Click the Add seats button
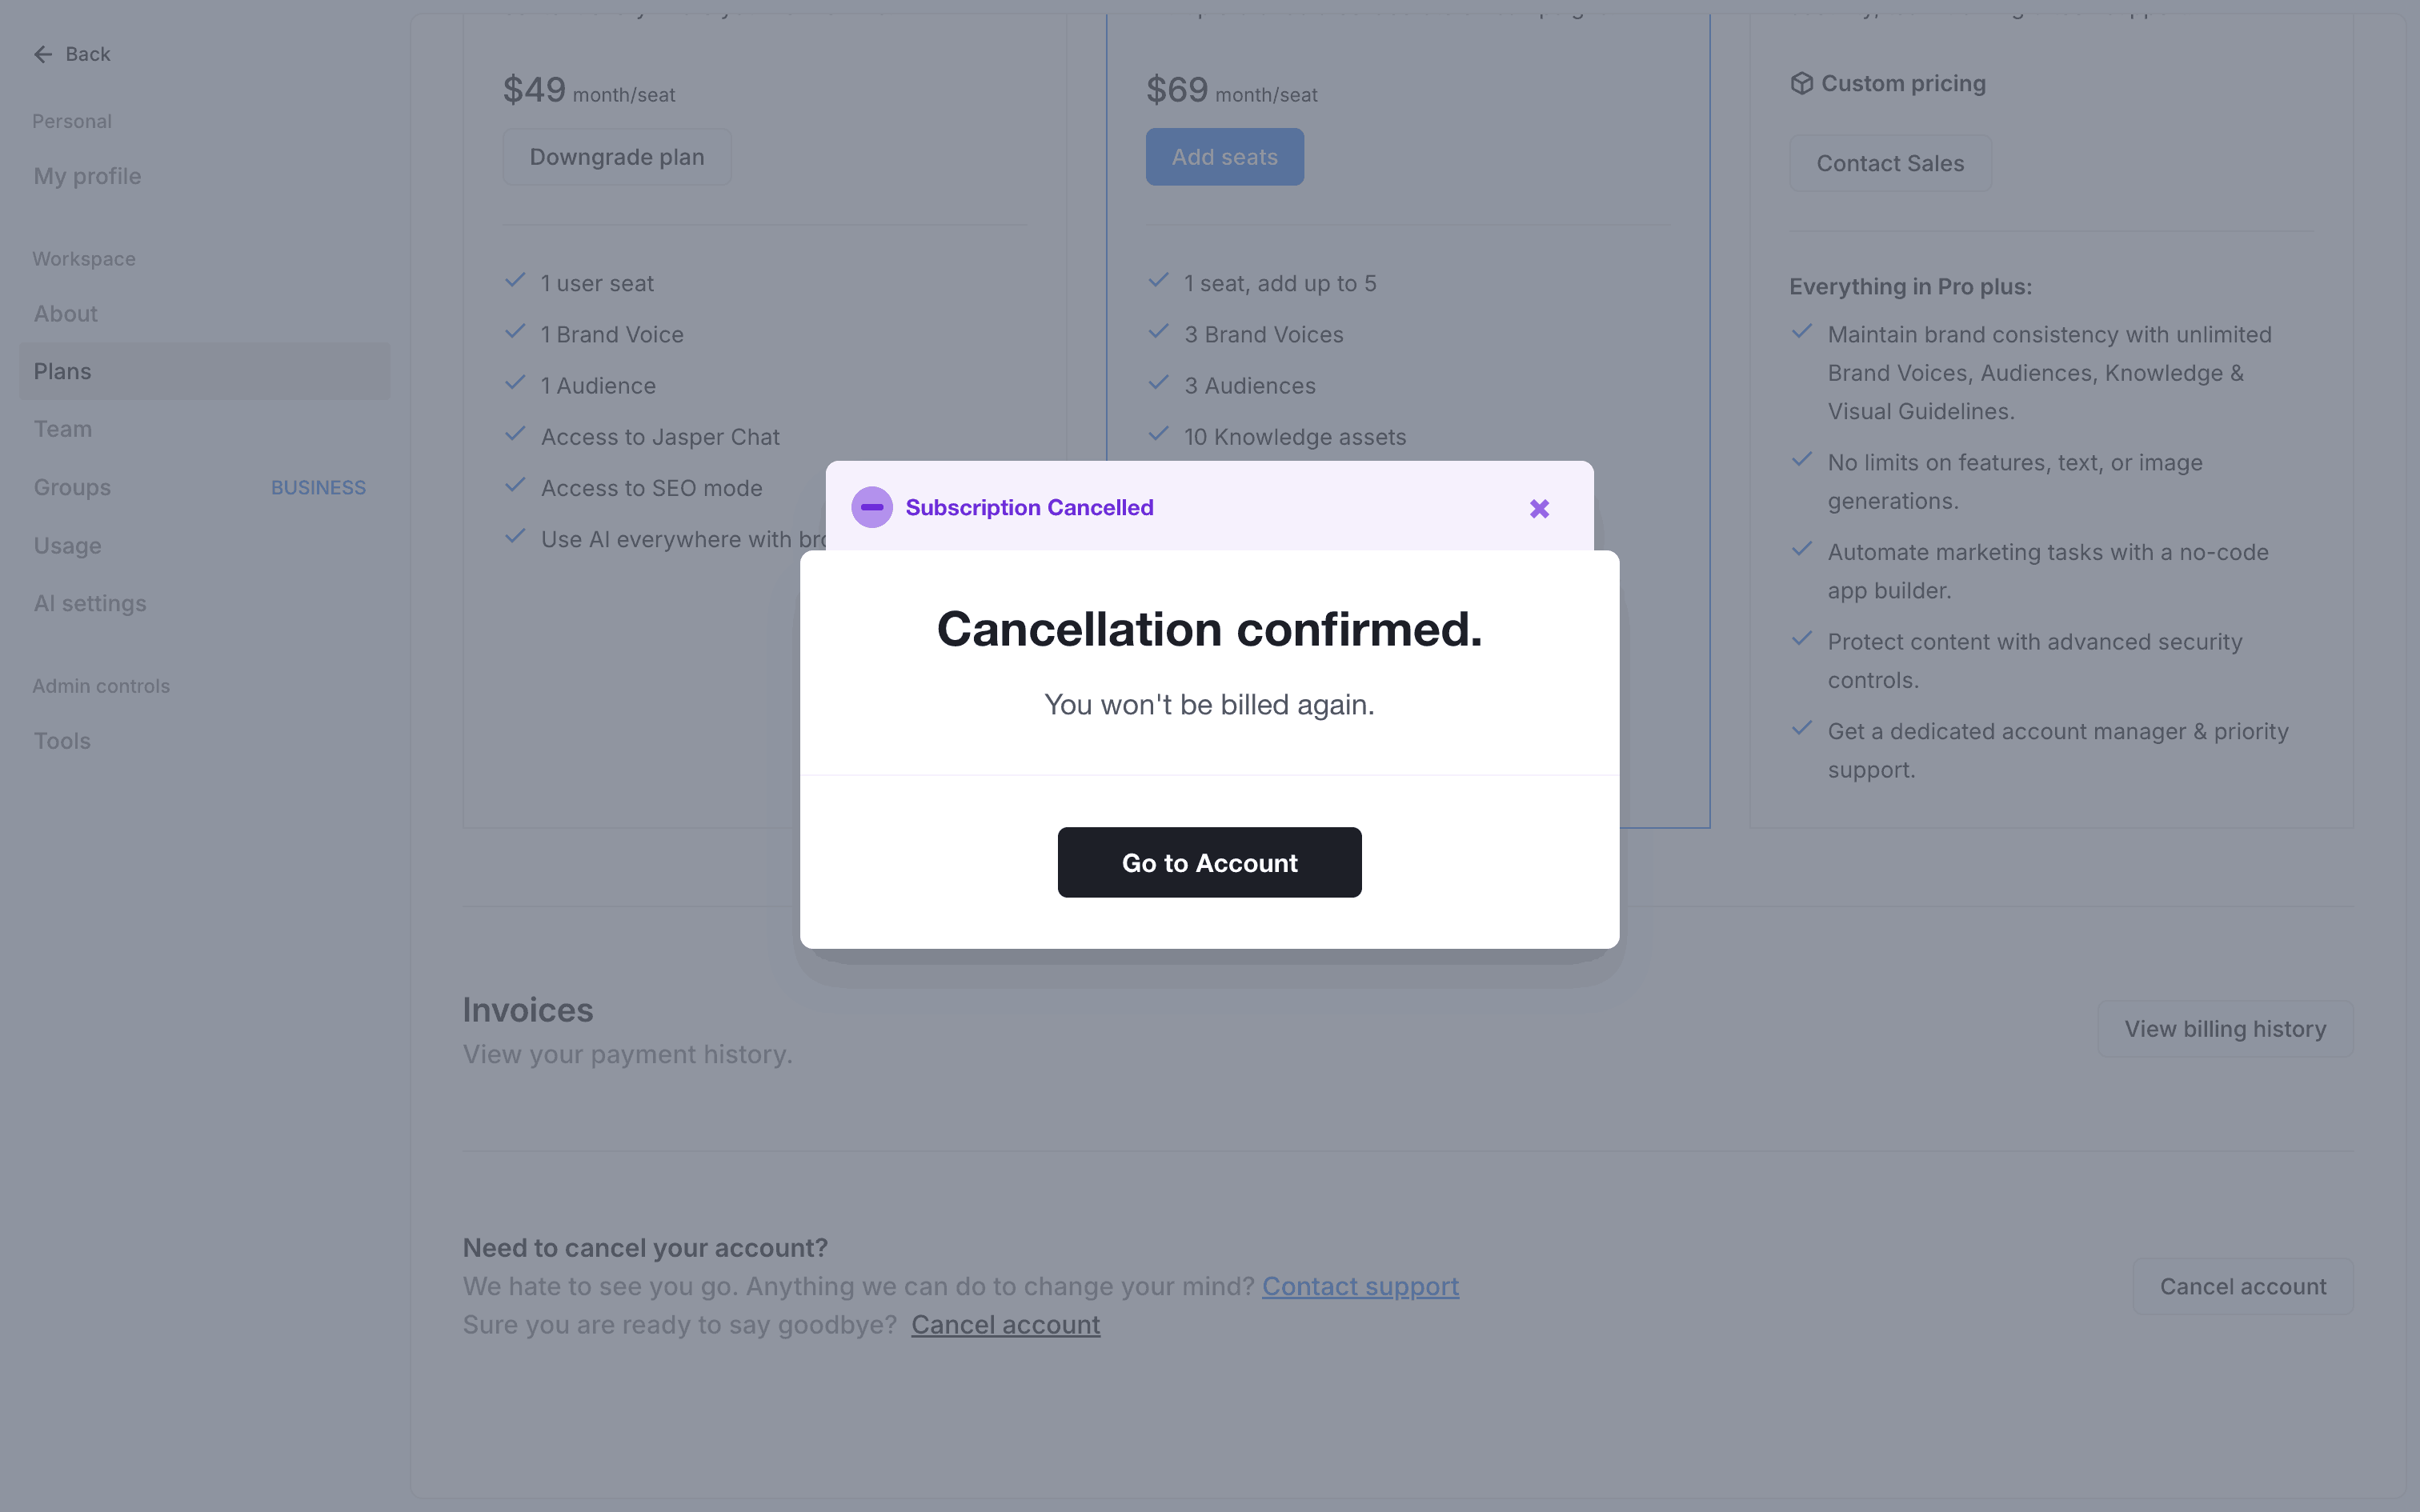Screen dimensions: 2420x1512 pyautogui.click(x=1224, y=157)
